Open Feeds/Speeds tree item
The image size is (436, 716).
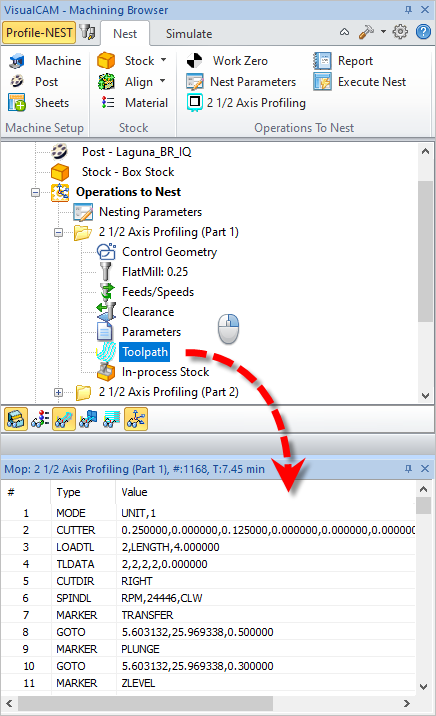[x=158, y=292]
